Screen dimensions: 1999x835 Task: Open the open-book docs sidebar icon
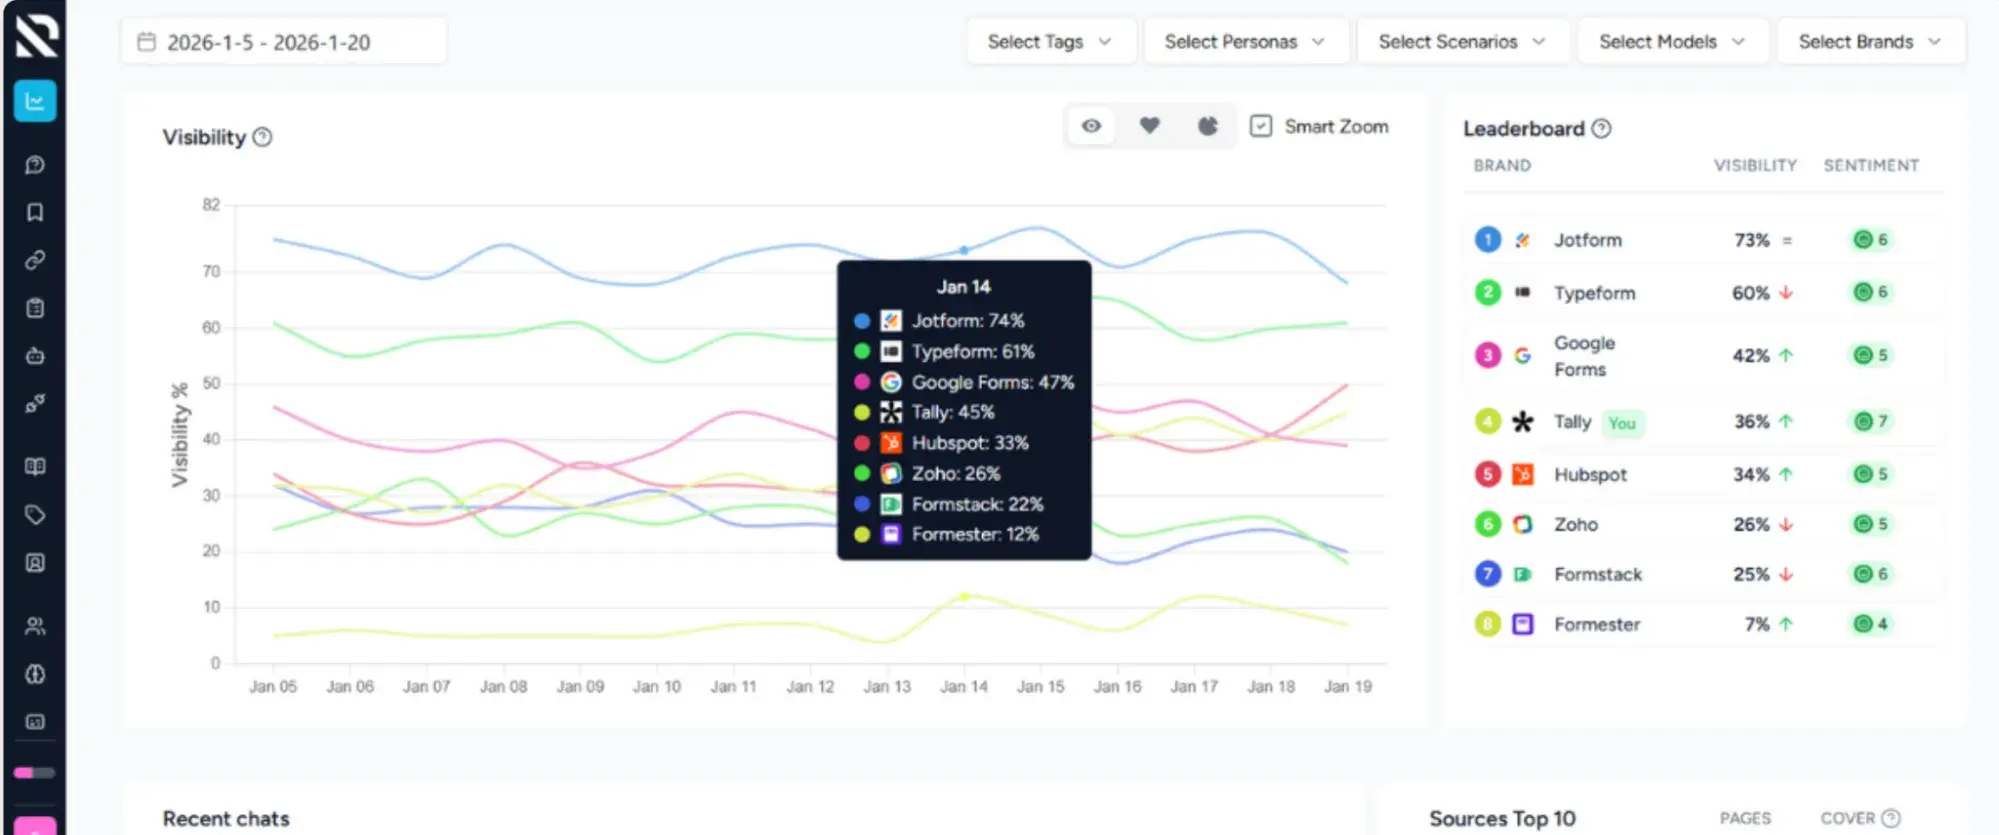35,466
